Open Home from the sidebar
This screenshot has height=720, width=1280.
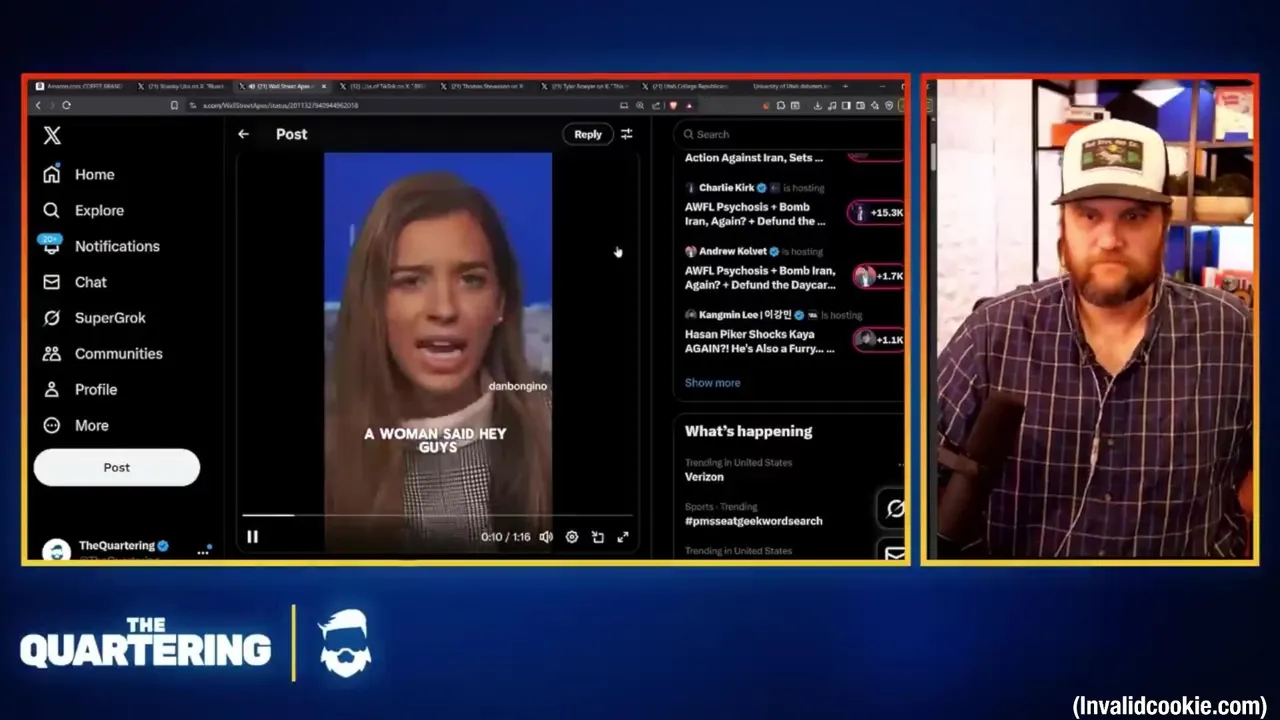point(79,174)
